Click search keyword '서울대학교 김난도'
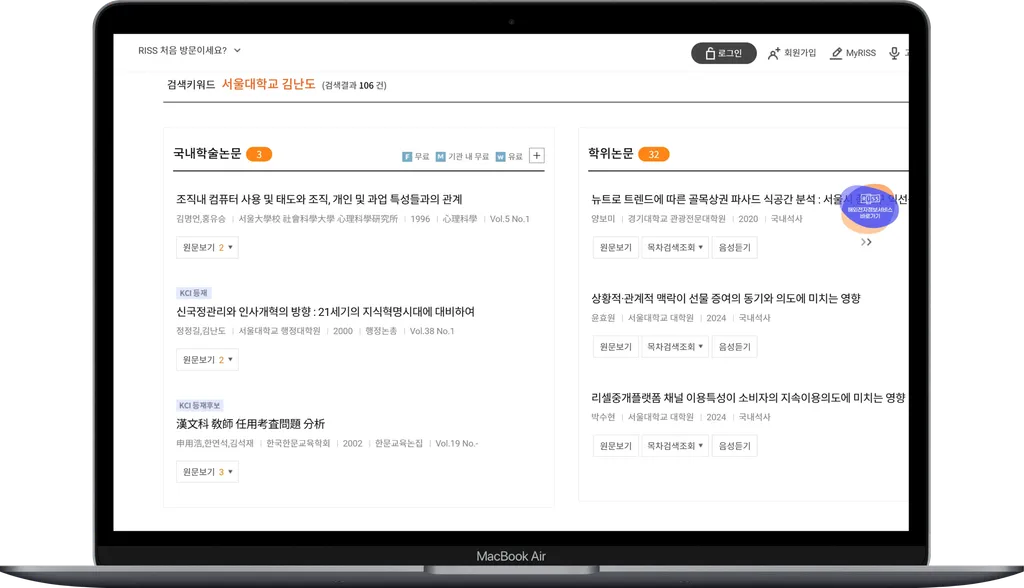The width and height of the screenshot is (1024, 588). tap(268, 84)
